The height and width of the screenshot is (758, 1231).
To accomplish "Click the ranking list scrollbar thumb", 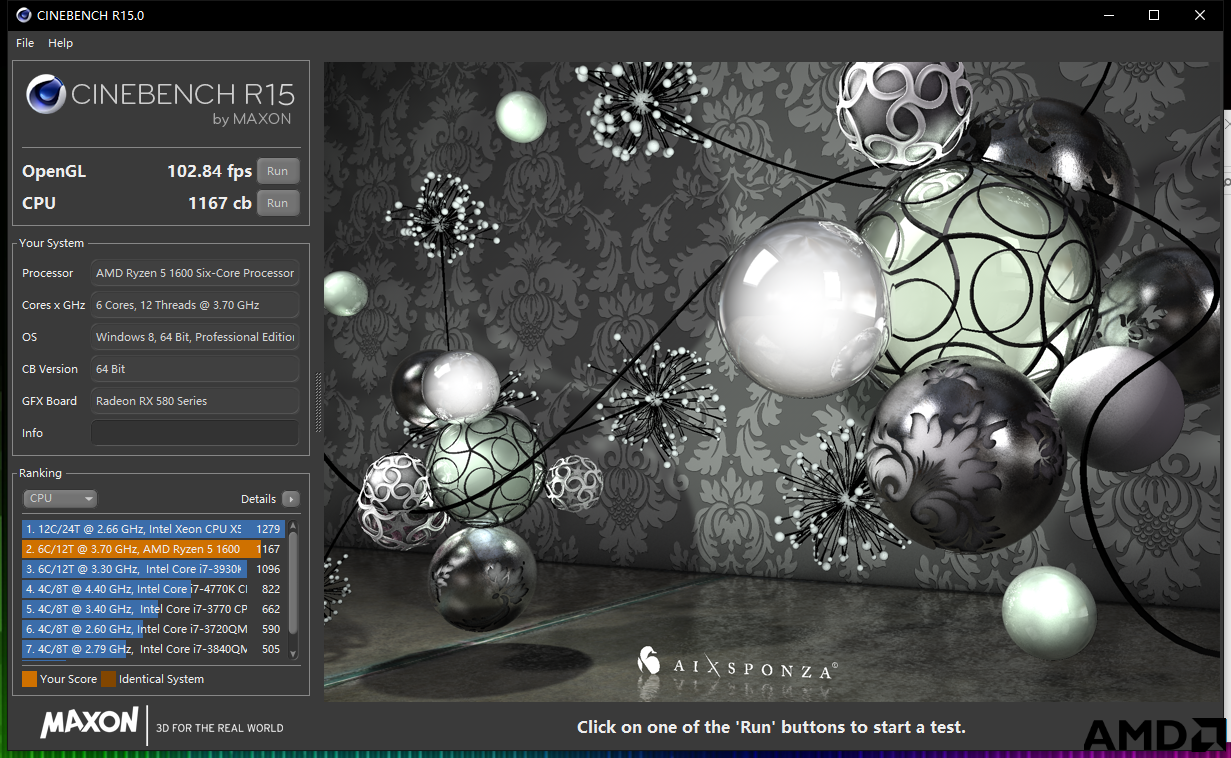I will [x=293, y=582].
